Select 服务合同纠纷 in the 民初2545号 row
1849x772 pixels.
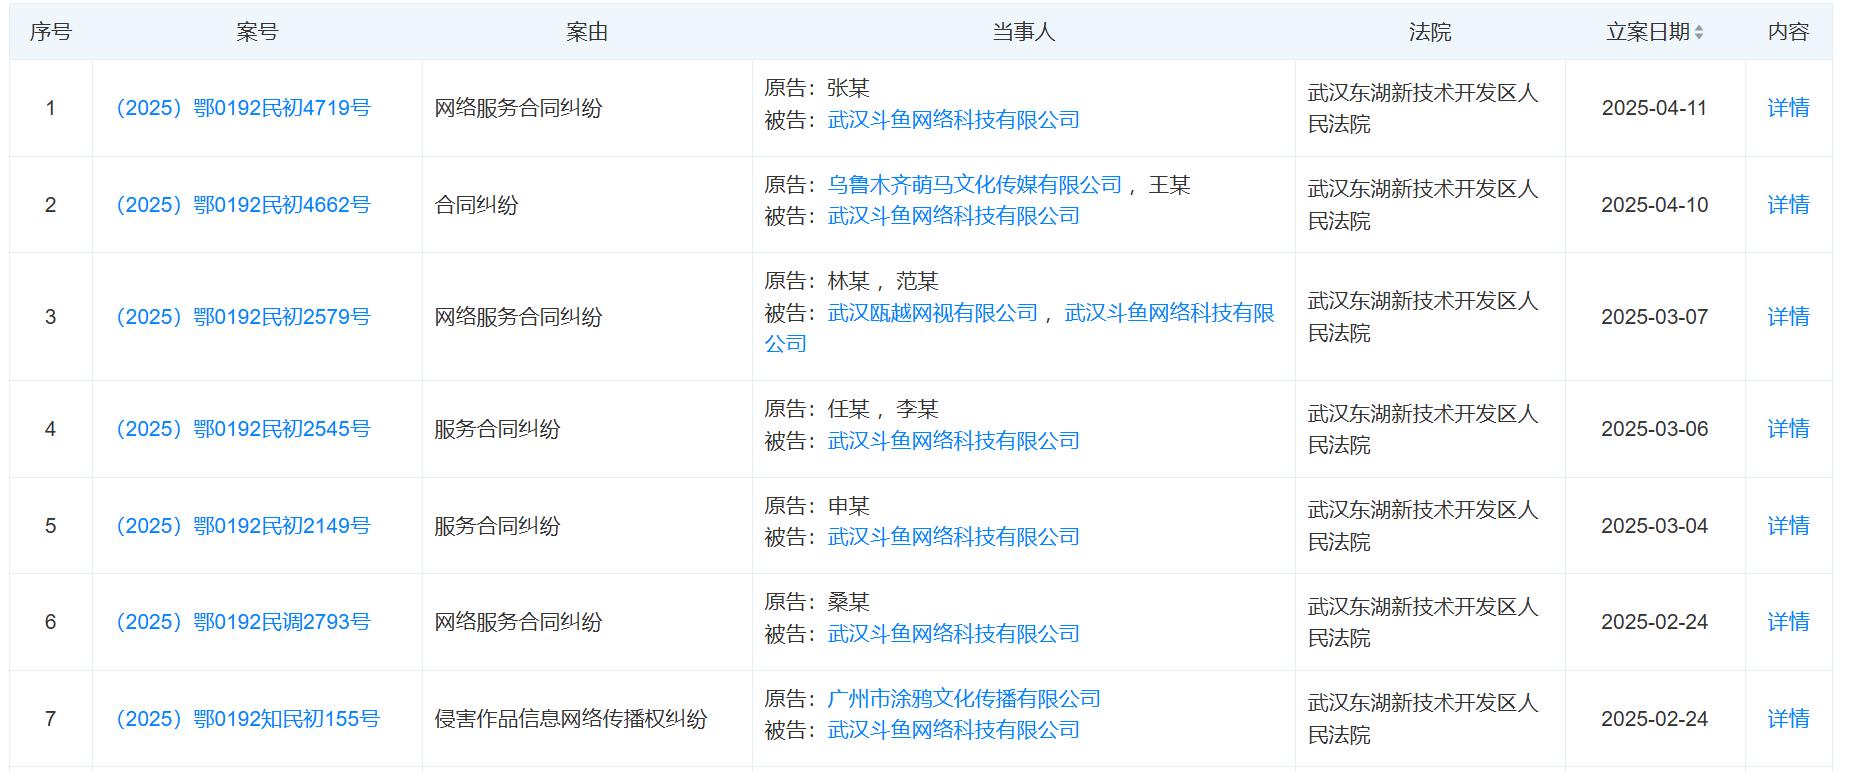click(x=497, y=429)
